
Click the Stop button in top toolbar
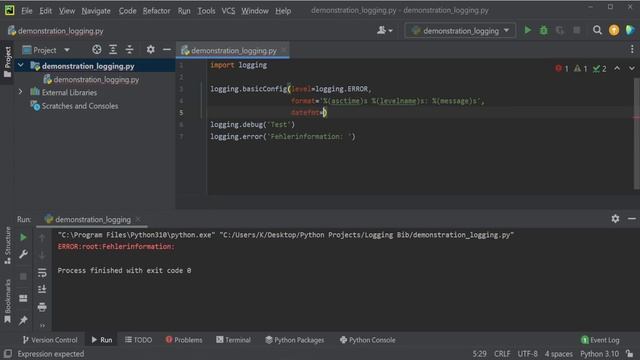coord(576,30)
